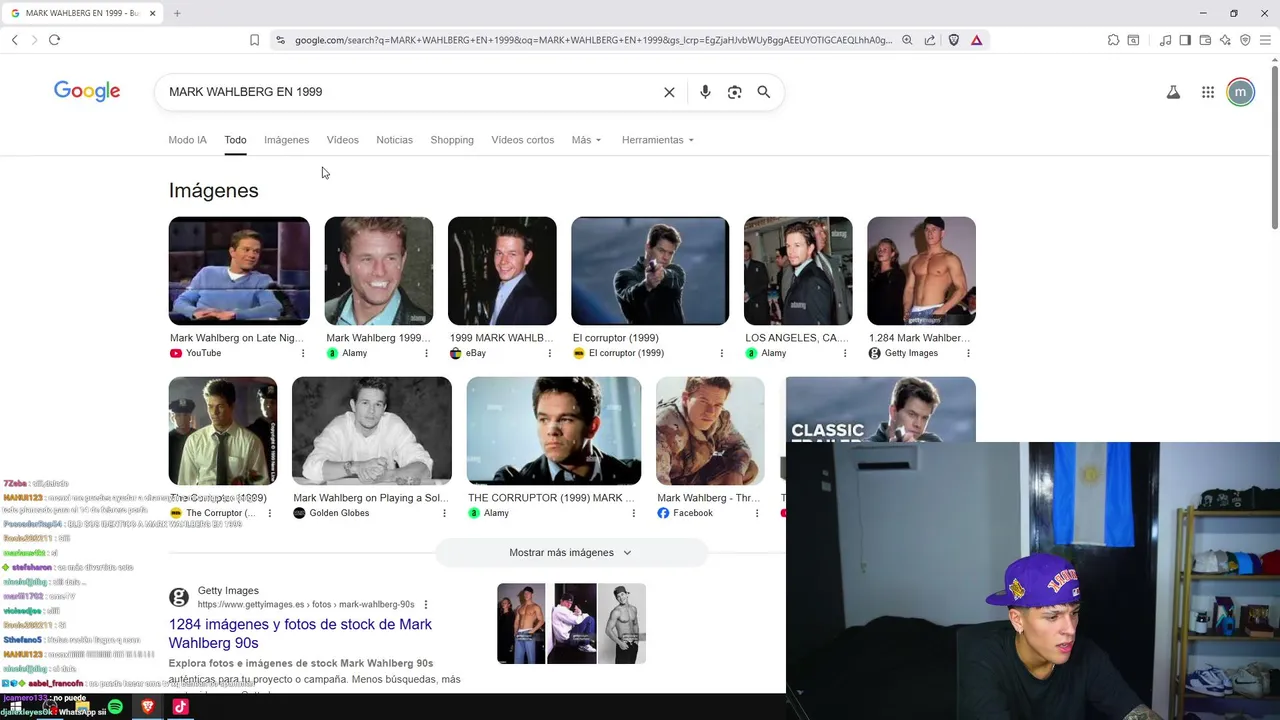The image size is (1280, 720).
Task: Open a new browser tab
Action: click(x=177, y=13)
